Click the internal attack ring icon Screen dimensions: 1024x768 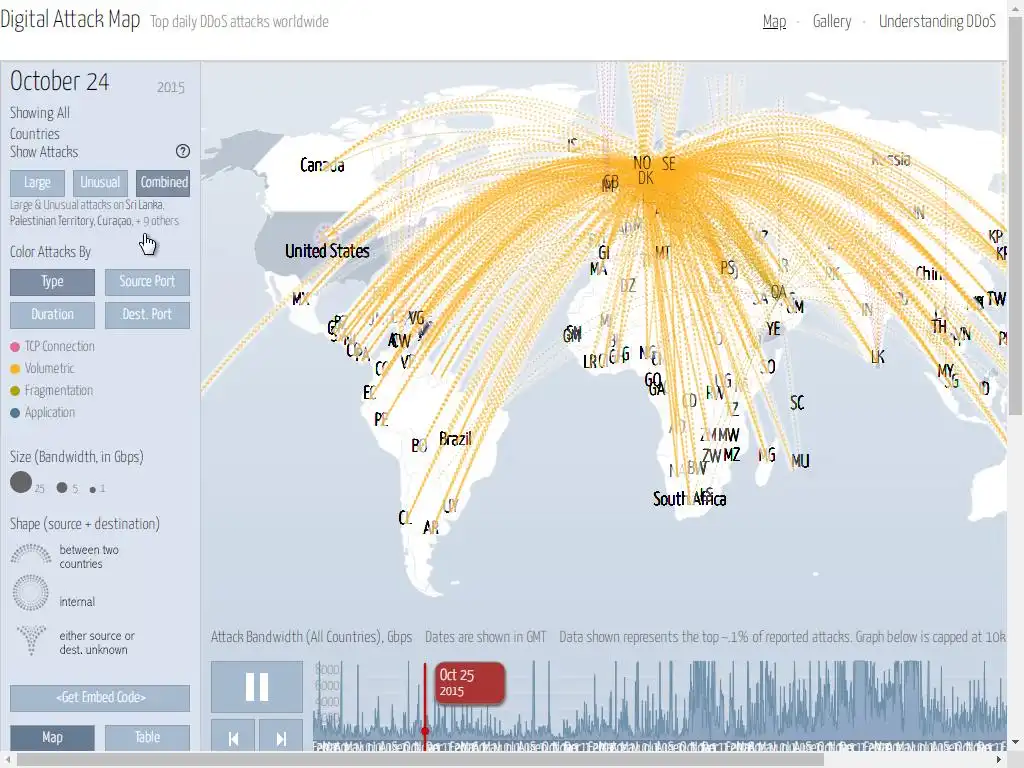31,592
